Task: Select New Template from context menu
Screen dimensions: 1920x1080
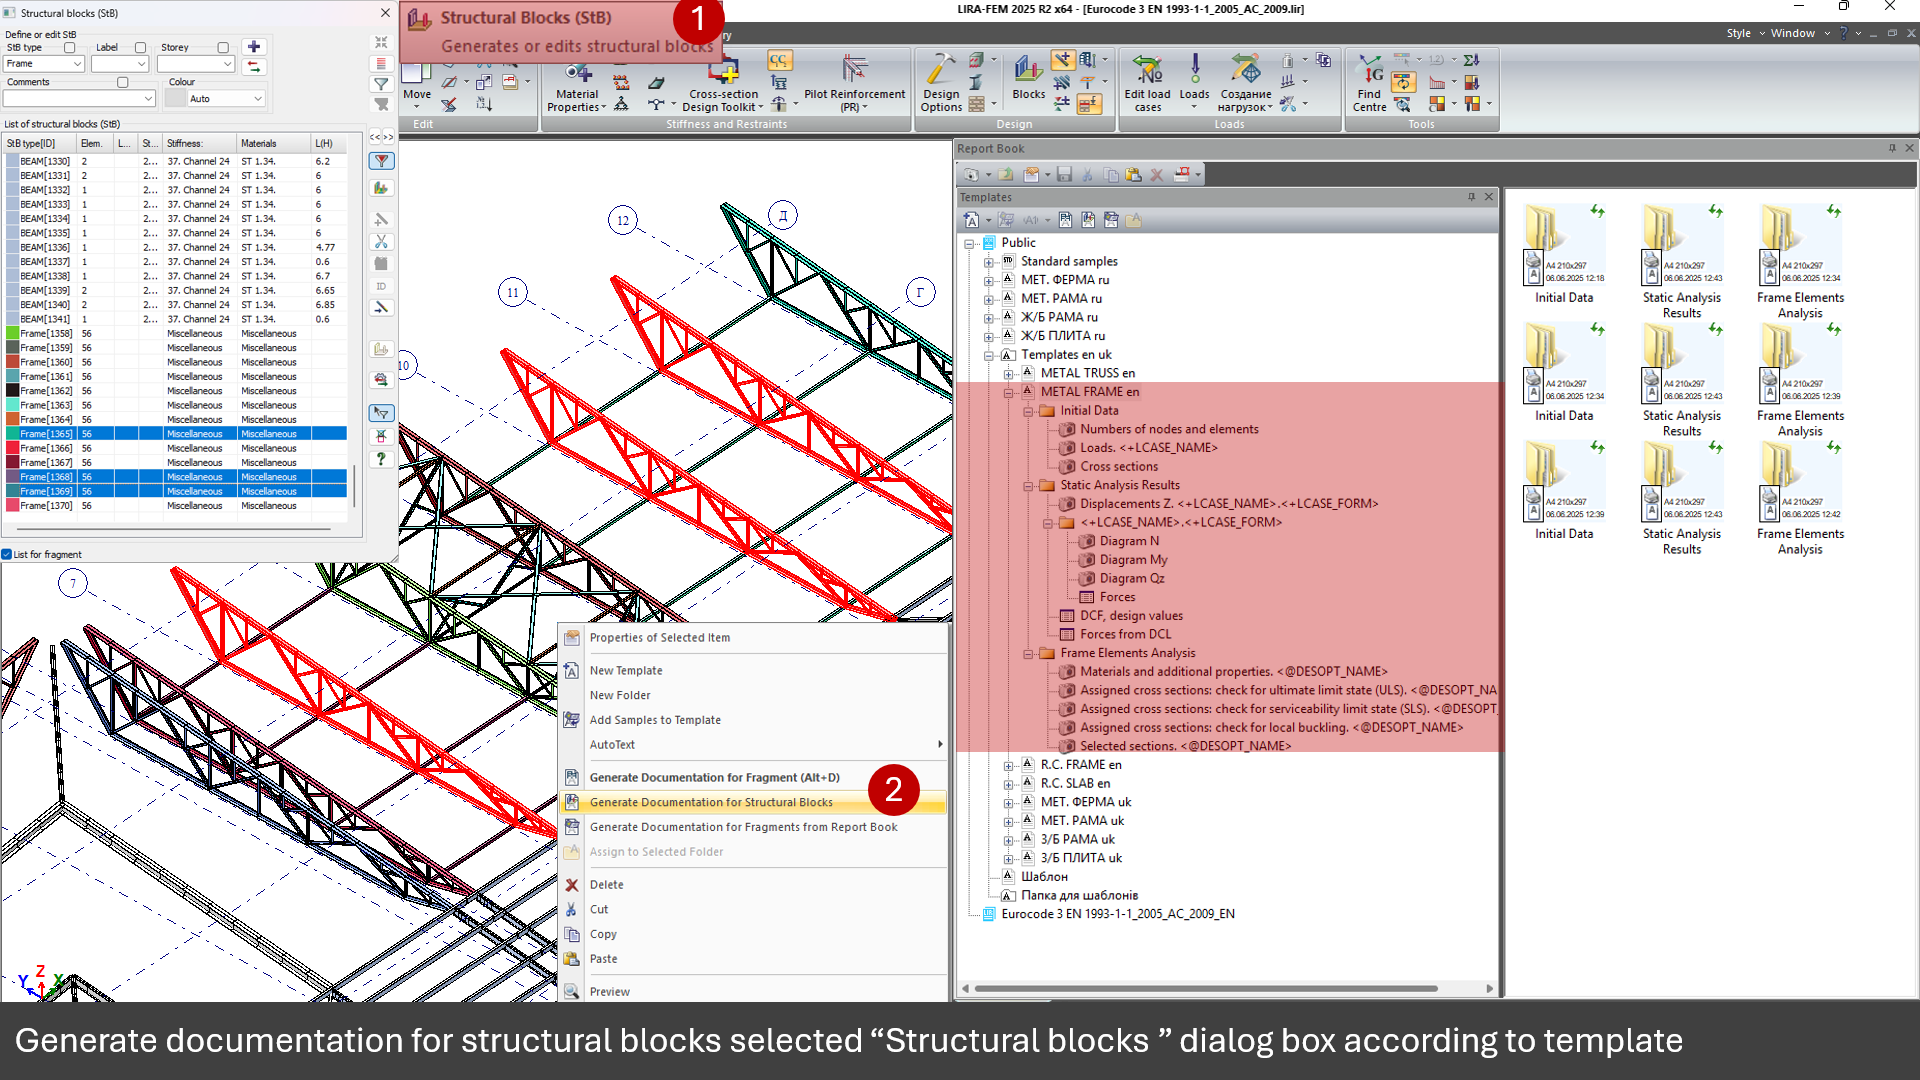Action: [x=625, y=670]
